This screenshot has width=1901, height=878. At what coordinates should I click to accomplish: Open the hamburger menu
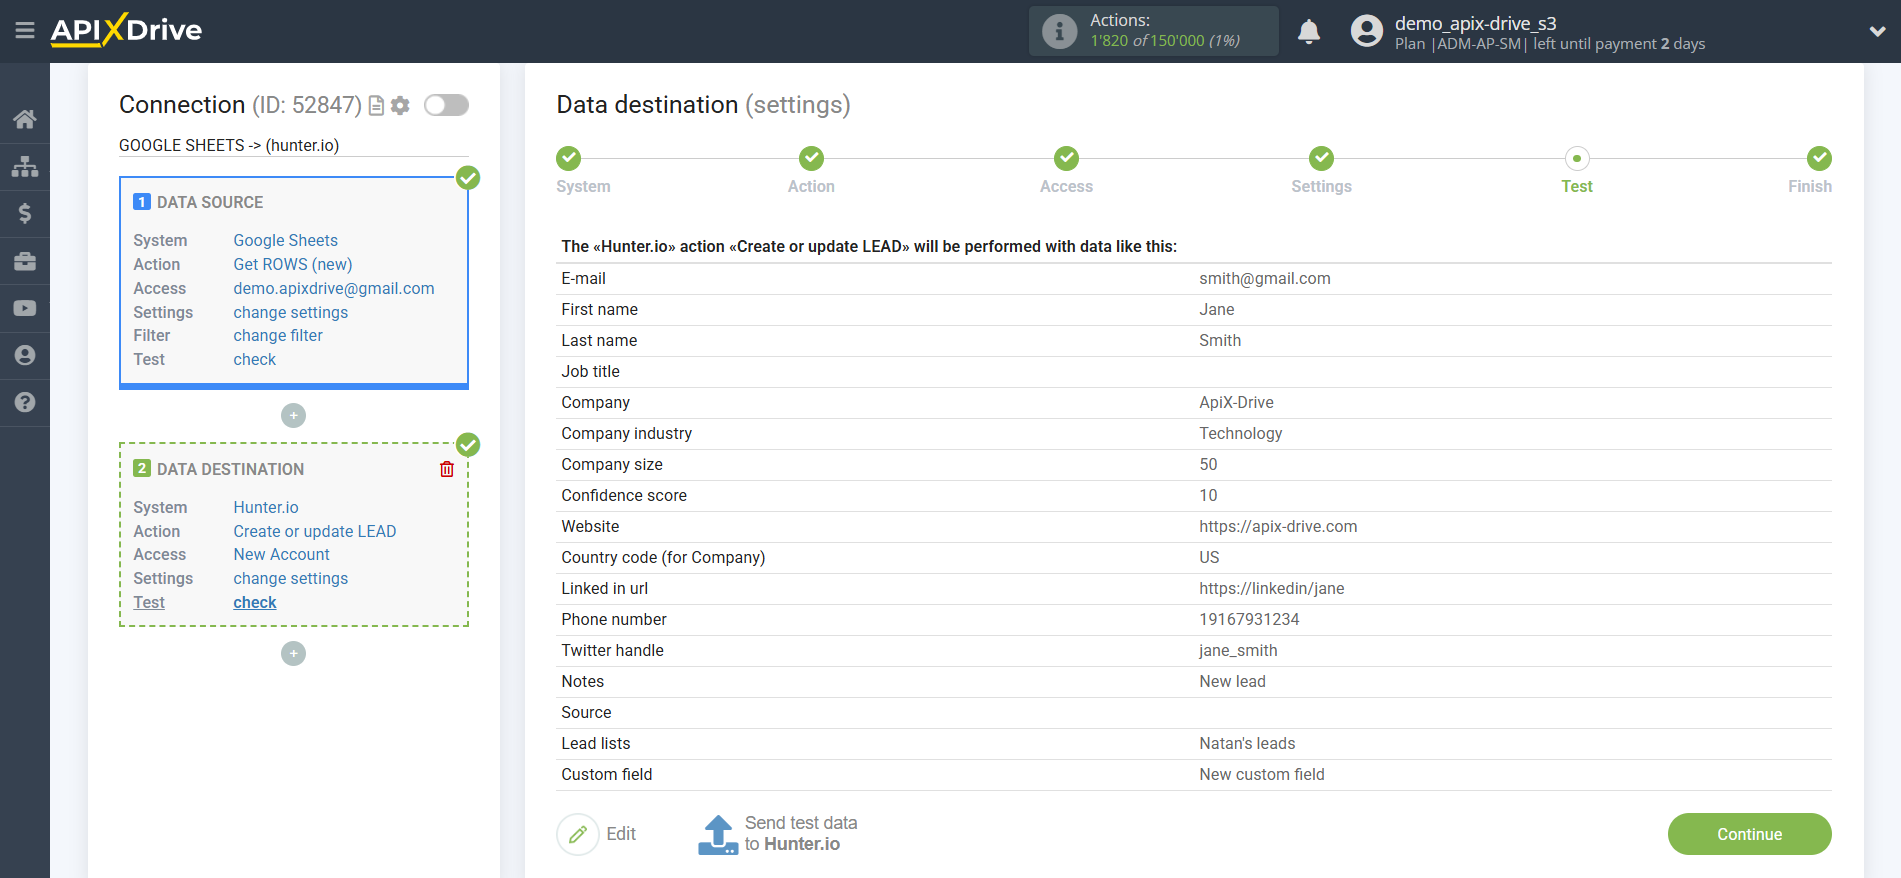tap(25, 31)
